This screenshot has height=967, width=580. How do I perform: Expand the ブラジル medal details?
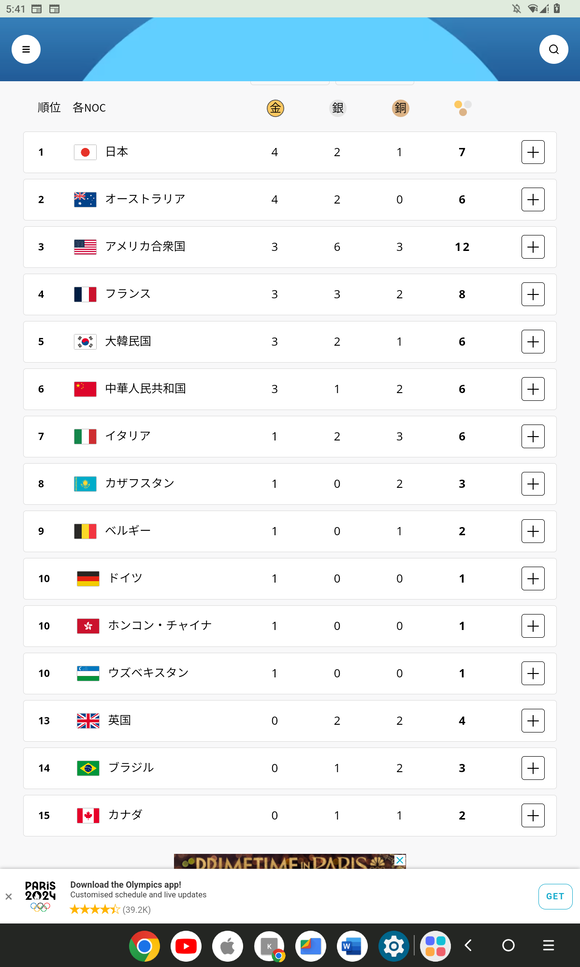tap(532, 768)
